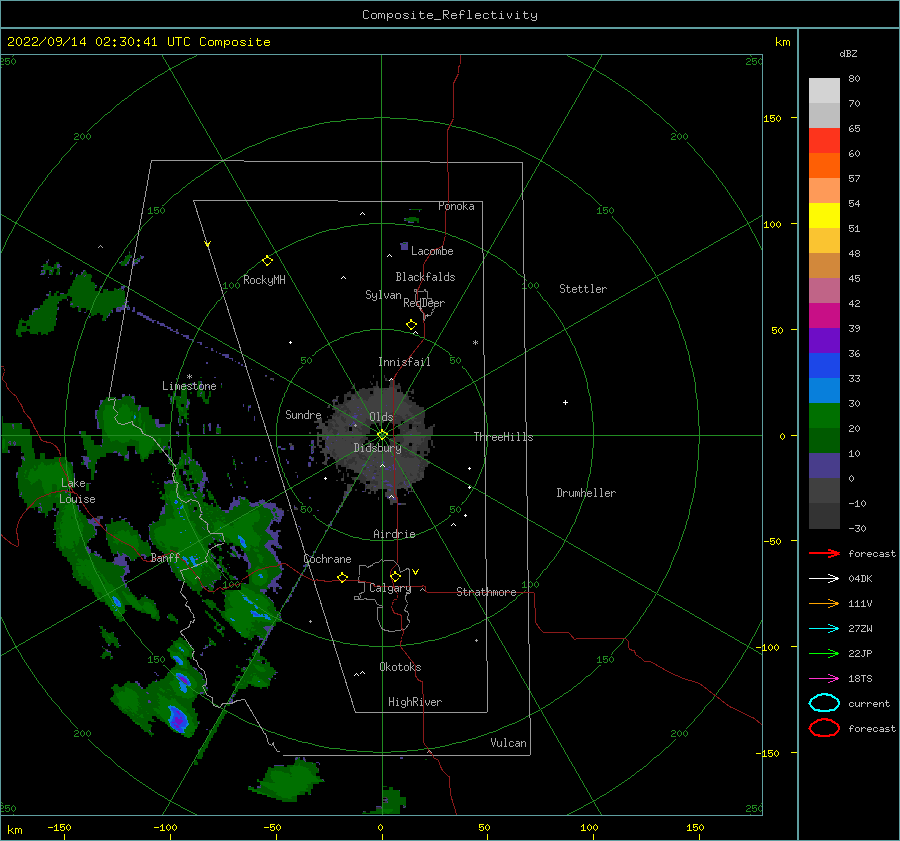Click the asterisk marker above Limestone
Image resolution: width=900 pixels, height=841 pixels.
189,377
